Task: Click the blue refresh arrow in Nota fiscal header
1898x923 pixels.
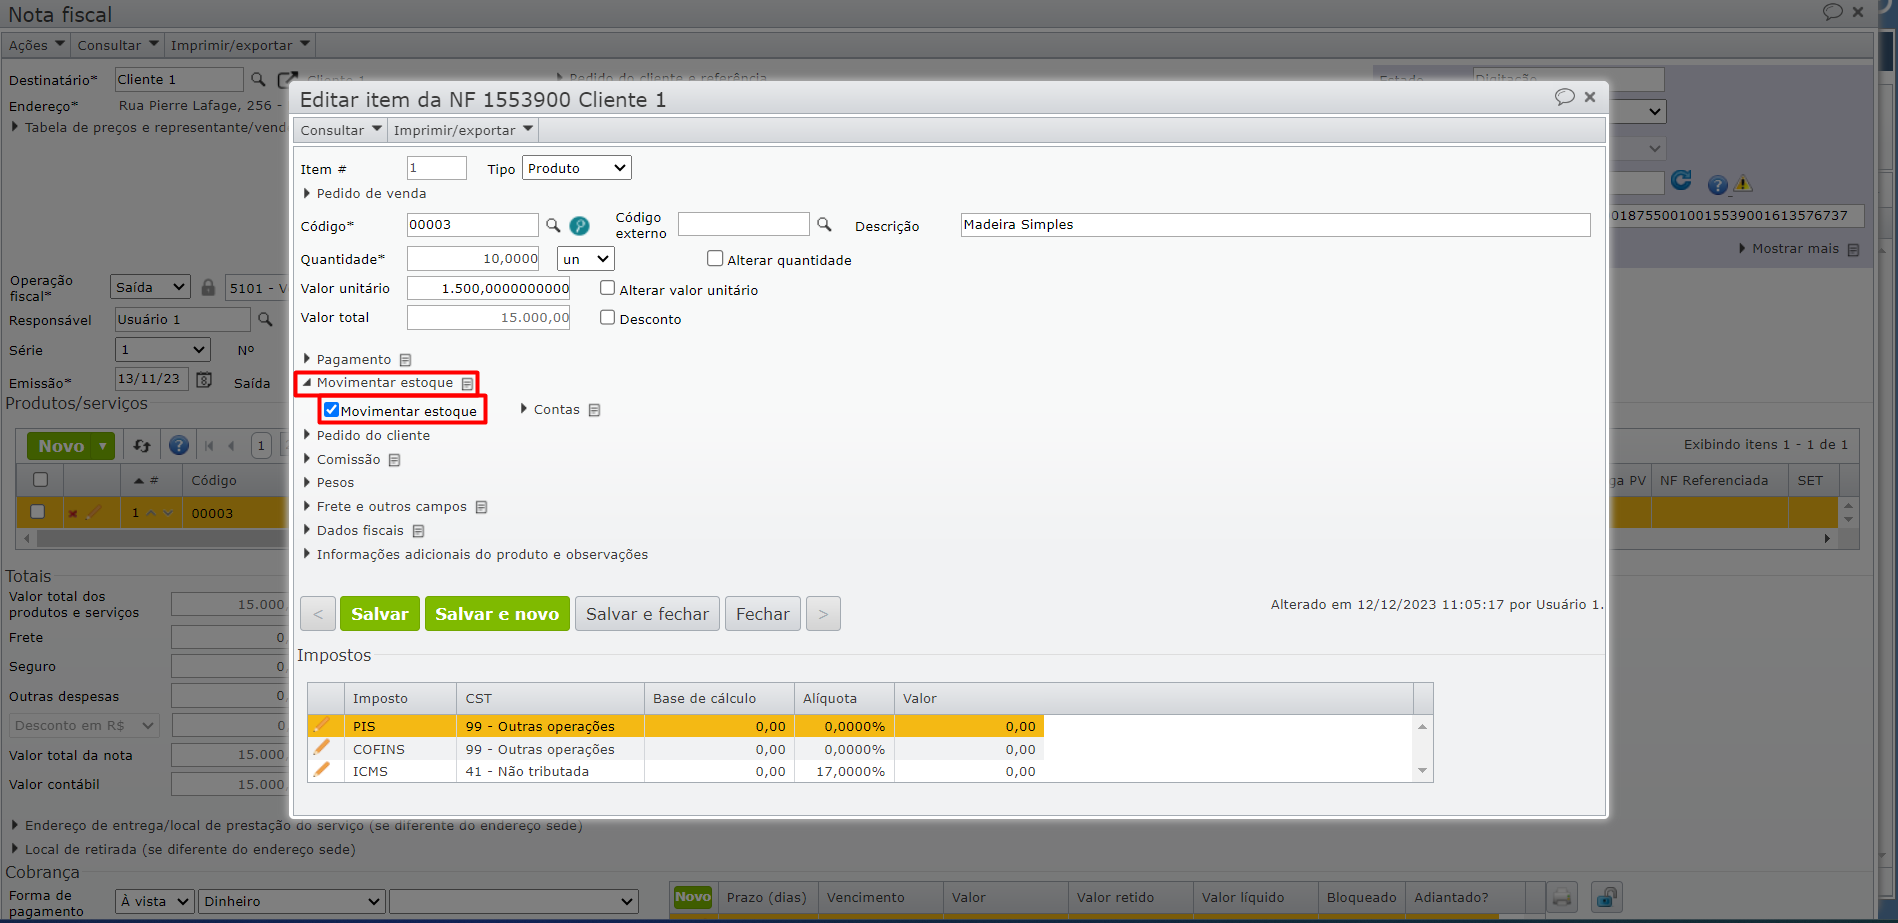Action: tap(1681, 180)
